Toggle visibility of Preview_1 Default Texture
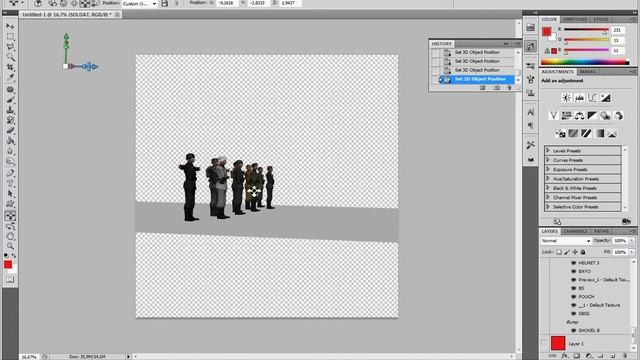Image resolution: width=640 pixels, height=360 pixels. (573, 280)
